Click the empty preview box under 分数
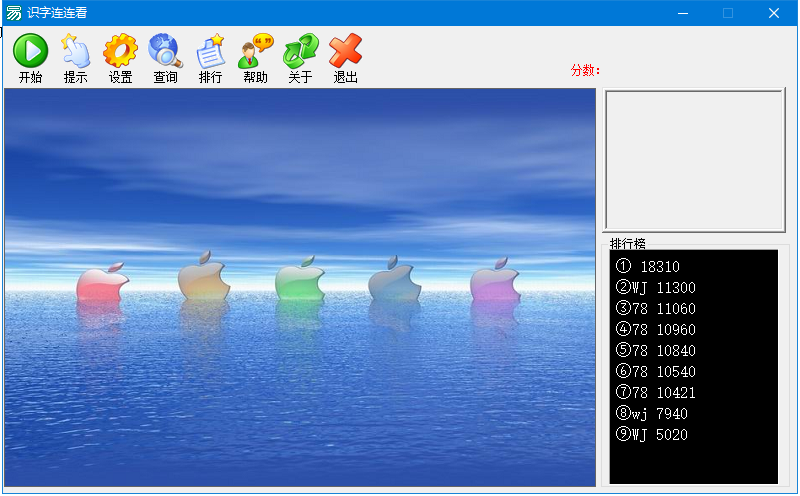The image size is (800, 496). [694, 160]
